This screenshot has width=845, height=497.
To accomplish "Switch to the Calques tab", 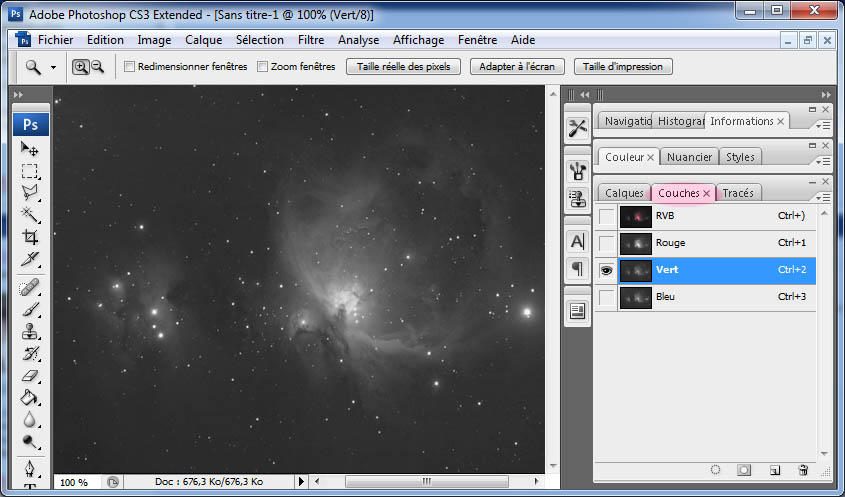I will point(624,193).
